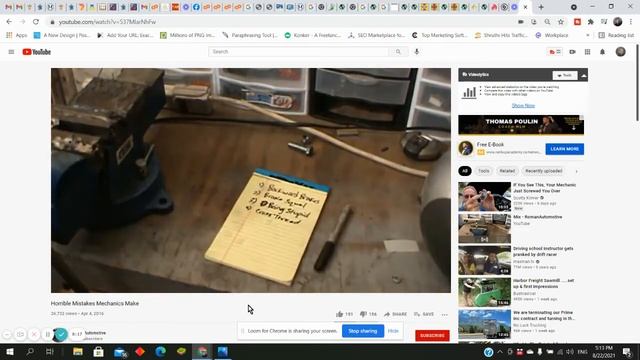Image resolution: width=640 pixels, height=360 pixels.
Task: Open the YouTube account avatar menu
Action: (x=620, y=51)
